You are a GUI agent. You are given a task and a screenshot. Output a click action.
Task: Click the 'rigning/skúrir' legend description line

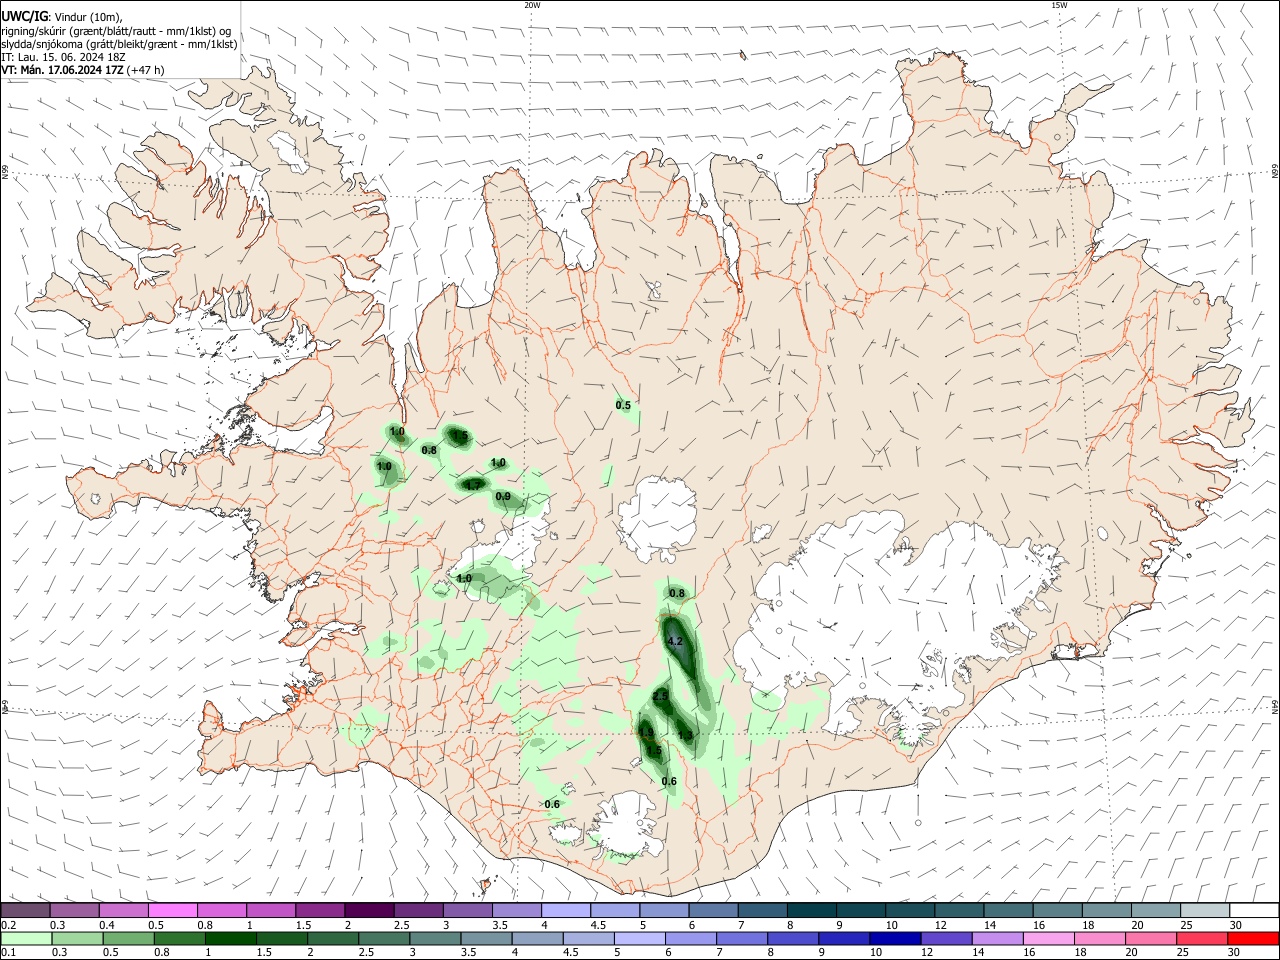(116, 30)
